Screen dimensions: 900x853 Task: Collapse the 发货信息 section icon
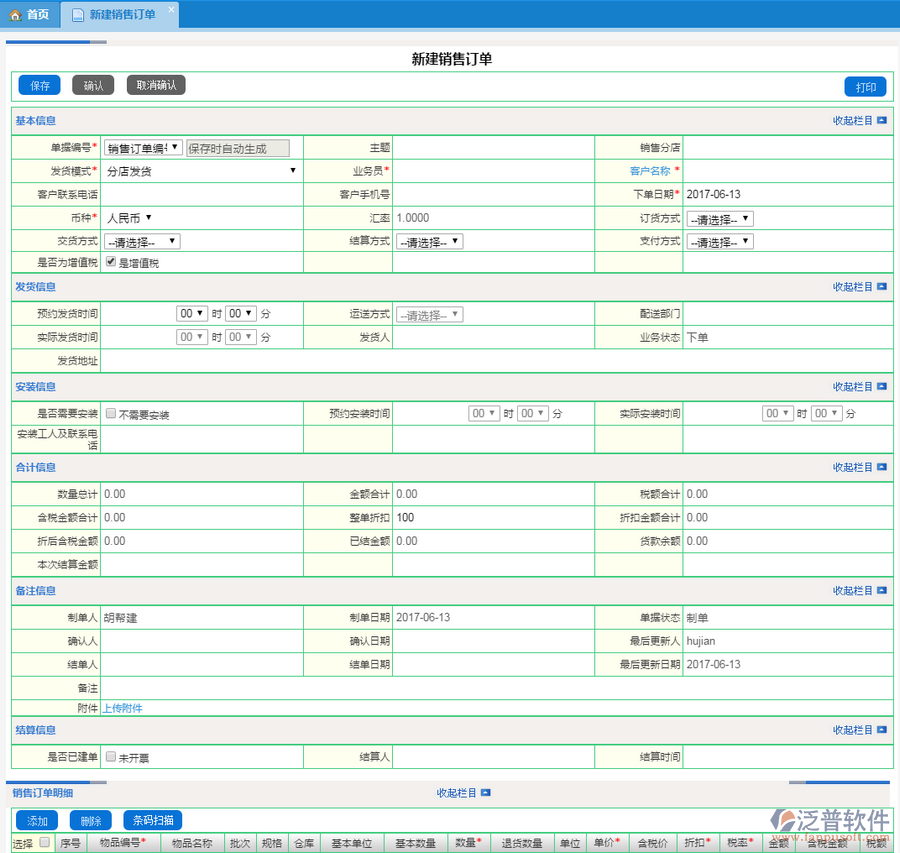point(882,287)
